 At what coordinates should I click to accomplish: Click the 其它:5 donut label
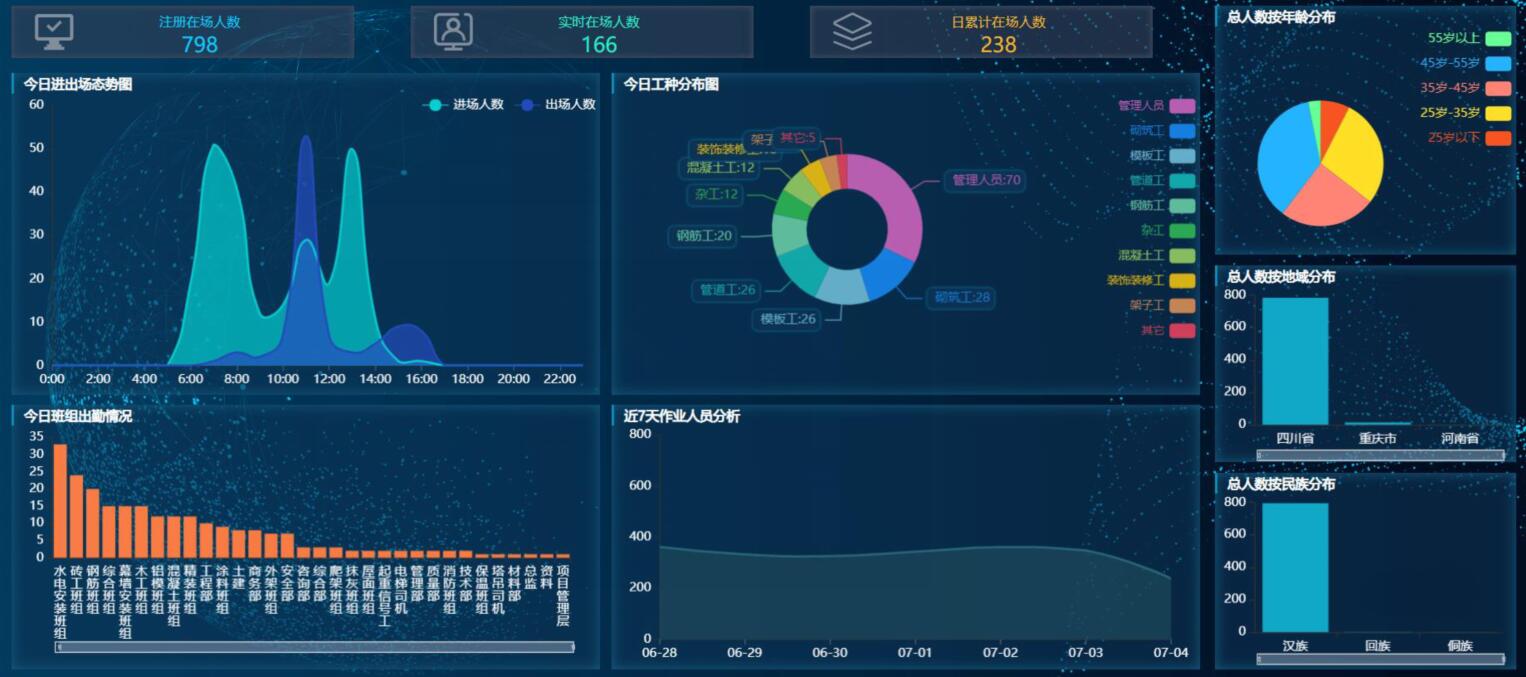click(x=798, y=137)
